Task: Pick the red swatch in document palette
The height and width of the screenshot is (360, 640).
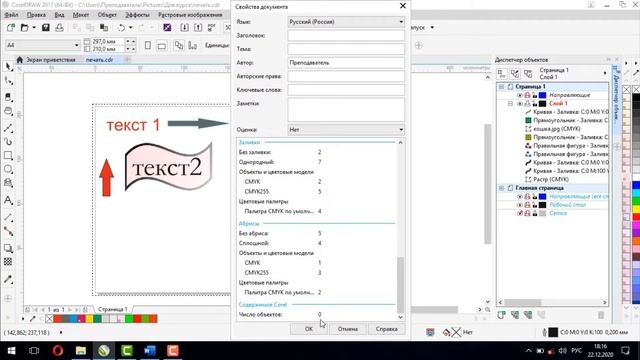Action: click(58, 319)
